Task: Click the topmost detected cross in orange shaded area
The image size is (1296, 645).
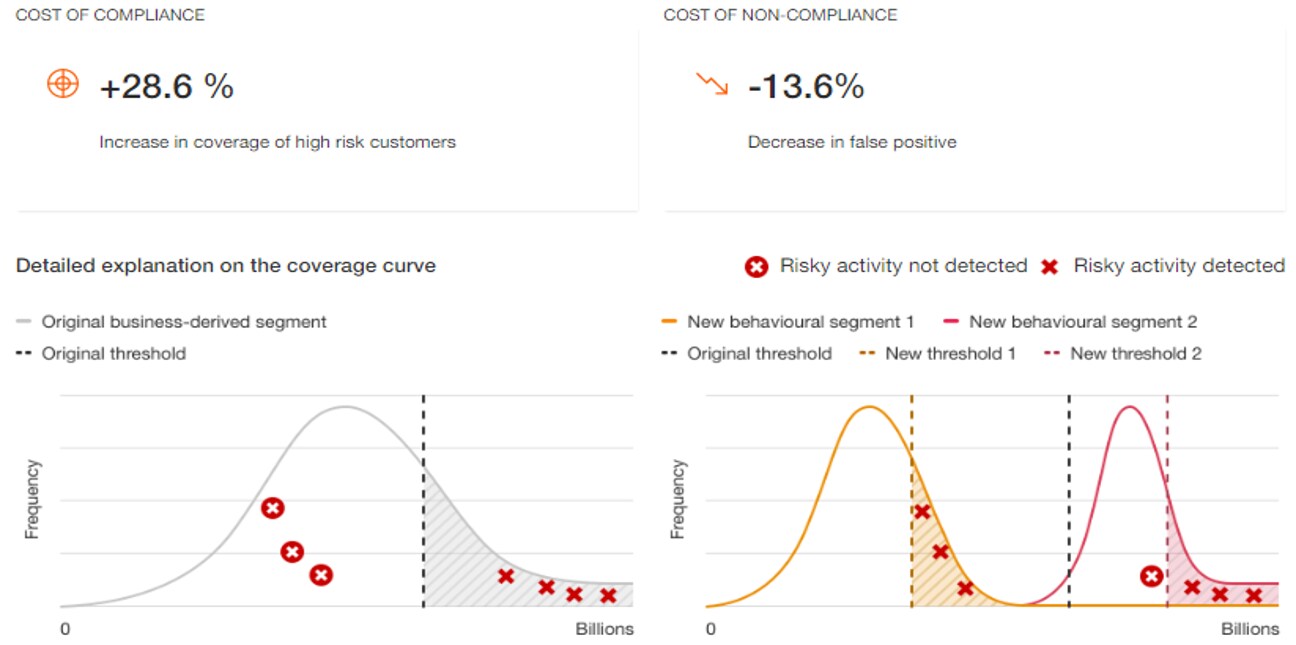Action: [922, 512]
